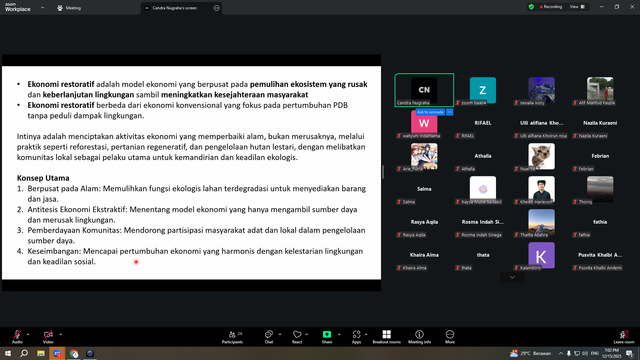The width and height of the screenshot is (640, 360).
Task: Select the Khaira Alma participant tile
Action: click(x=424, y=256)
